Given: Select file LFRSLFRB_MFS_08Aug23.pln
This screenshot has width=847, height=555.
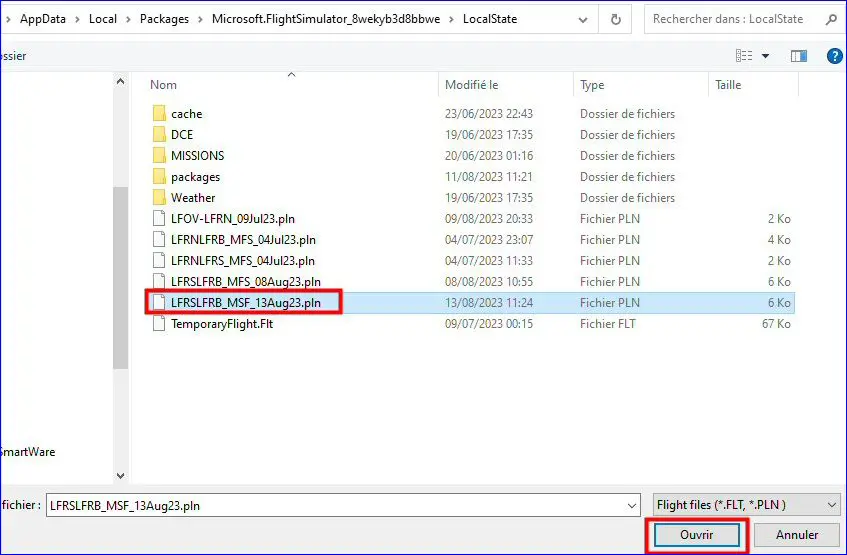Looking at the screenshot, I should [x=246, y=282].
